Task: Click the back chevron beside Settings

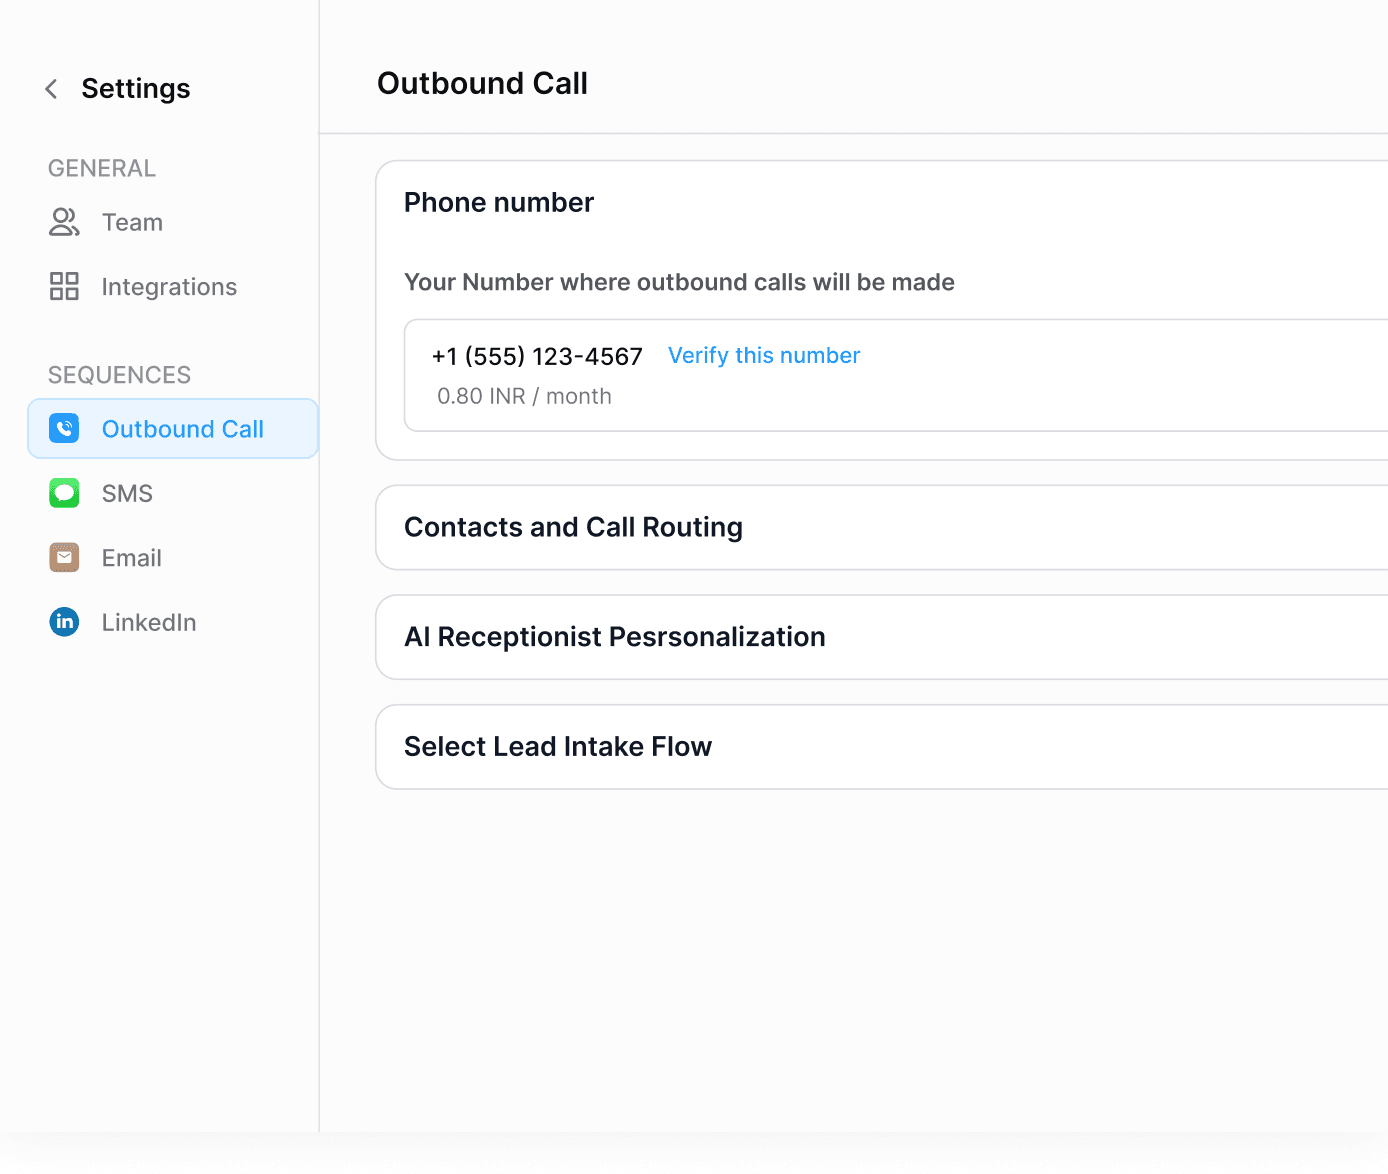Action: pyautogui.click(x=51, y=89)
